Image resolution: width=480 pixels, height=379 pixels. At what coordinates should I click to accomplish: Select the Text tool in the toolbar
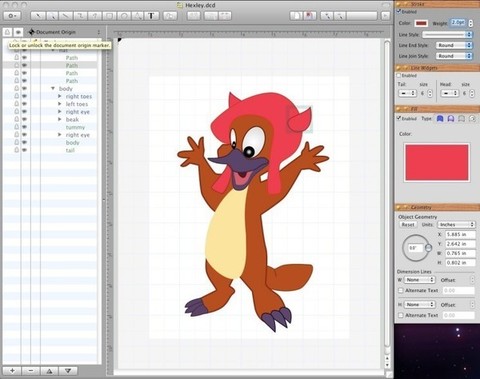tap(152, 16)
